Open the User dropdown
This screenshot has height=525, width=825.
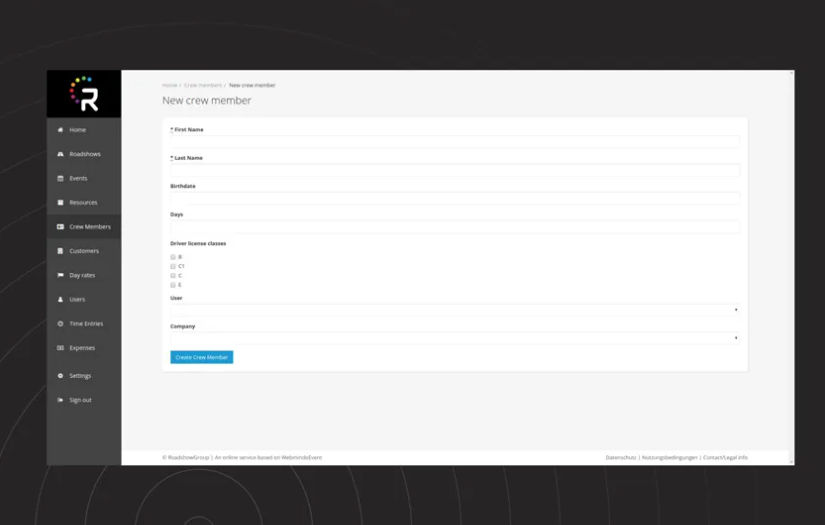tap(455, 310)
